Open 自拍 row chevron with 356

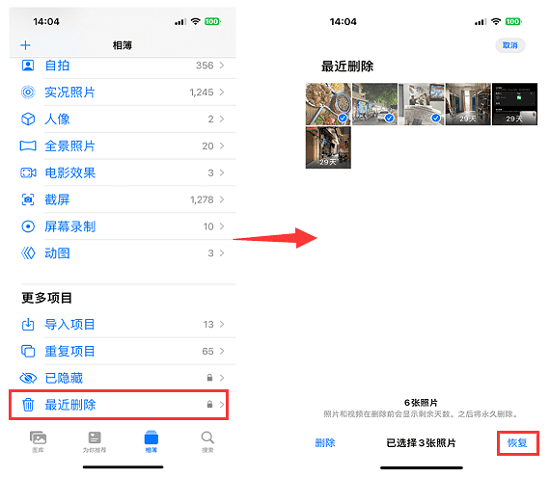[x=222, y=65]
